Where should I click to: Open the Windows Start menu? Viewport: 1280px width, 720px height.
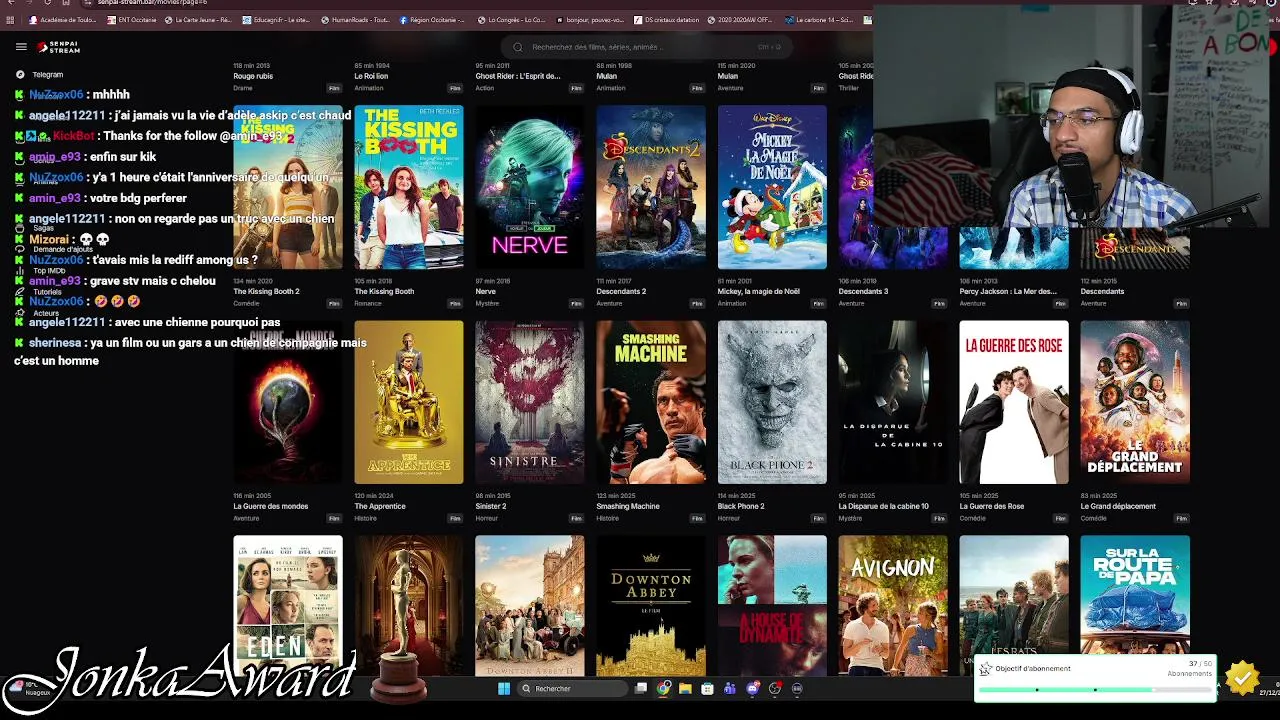(504, 688)
